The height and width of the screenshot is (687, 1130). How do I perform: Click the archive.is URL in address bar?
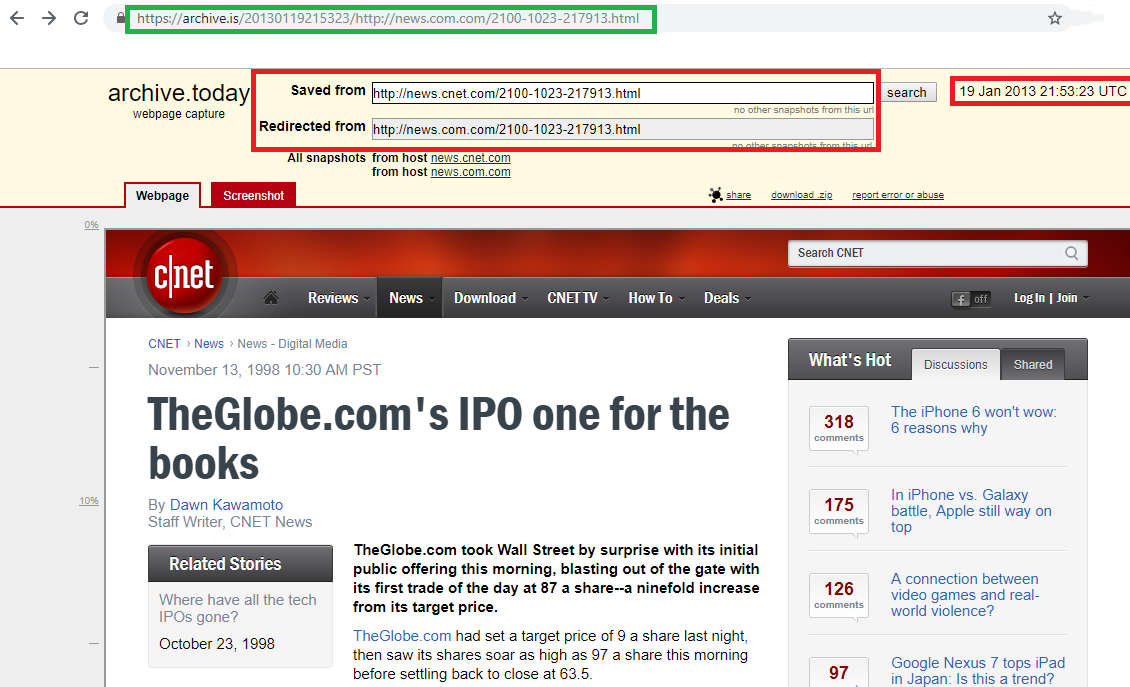click(388, 18)
